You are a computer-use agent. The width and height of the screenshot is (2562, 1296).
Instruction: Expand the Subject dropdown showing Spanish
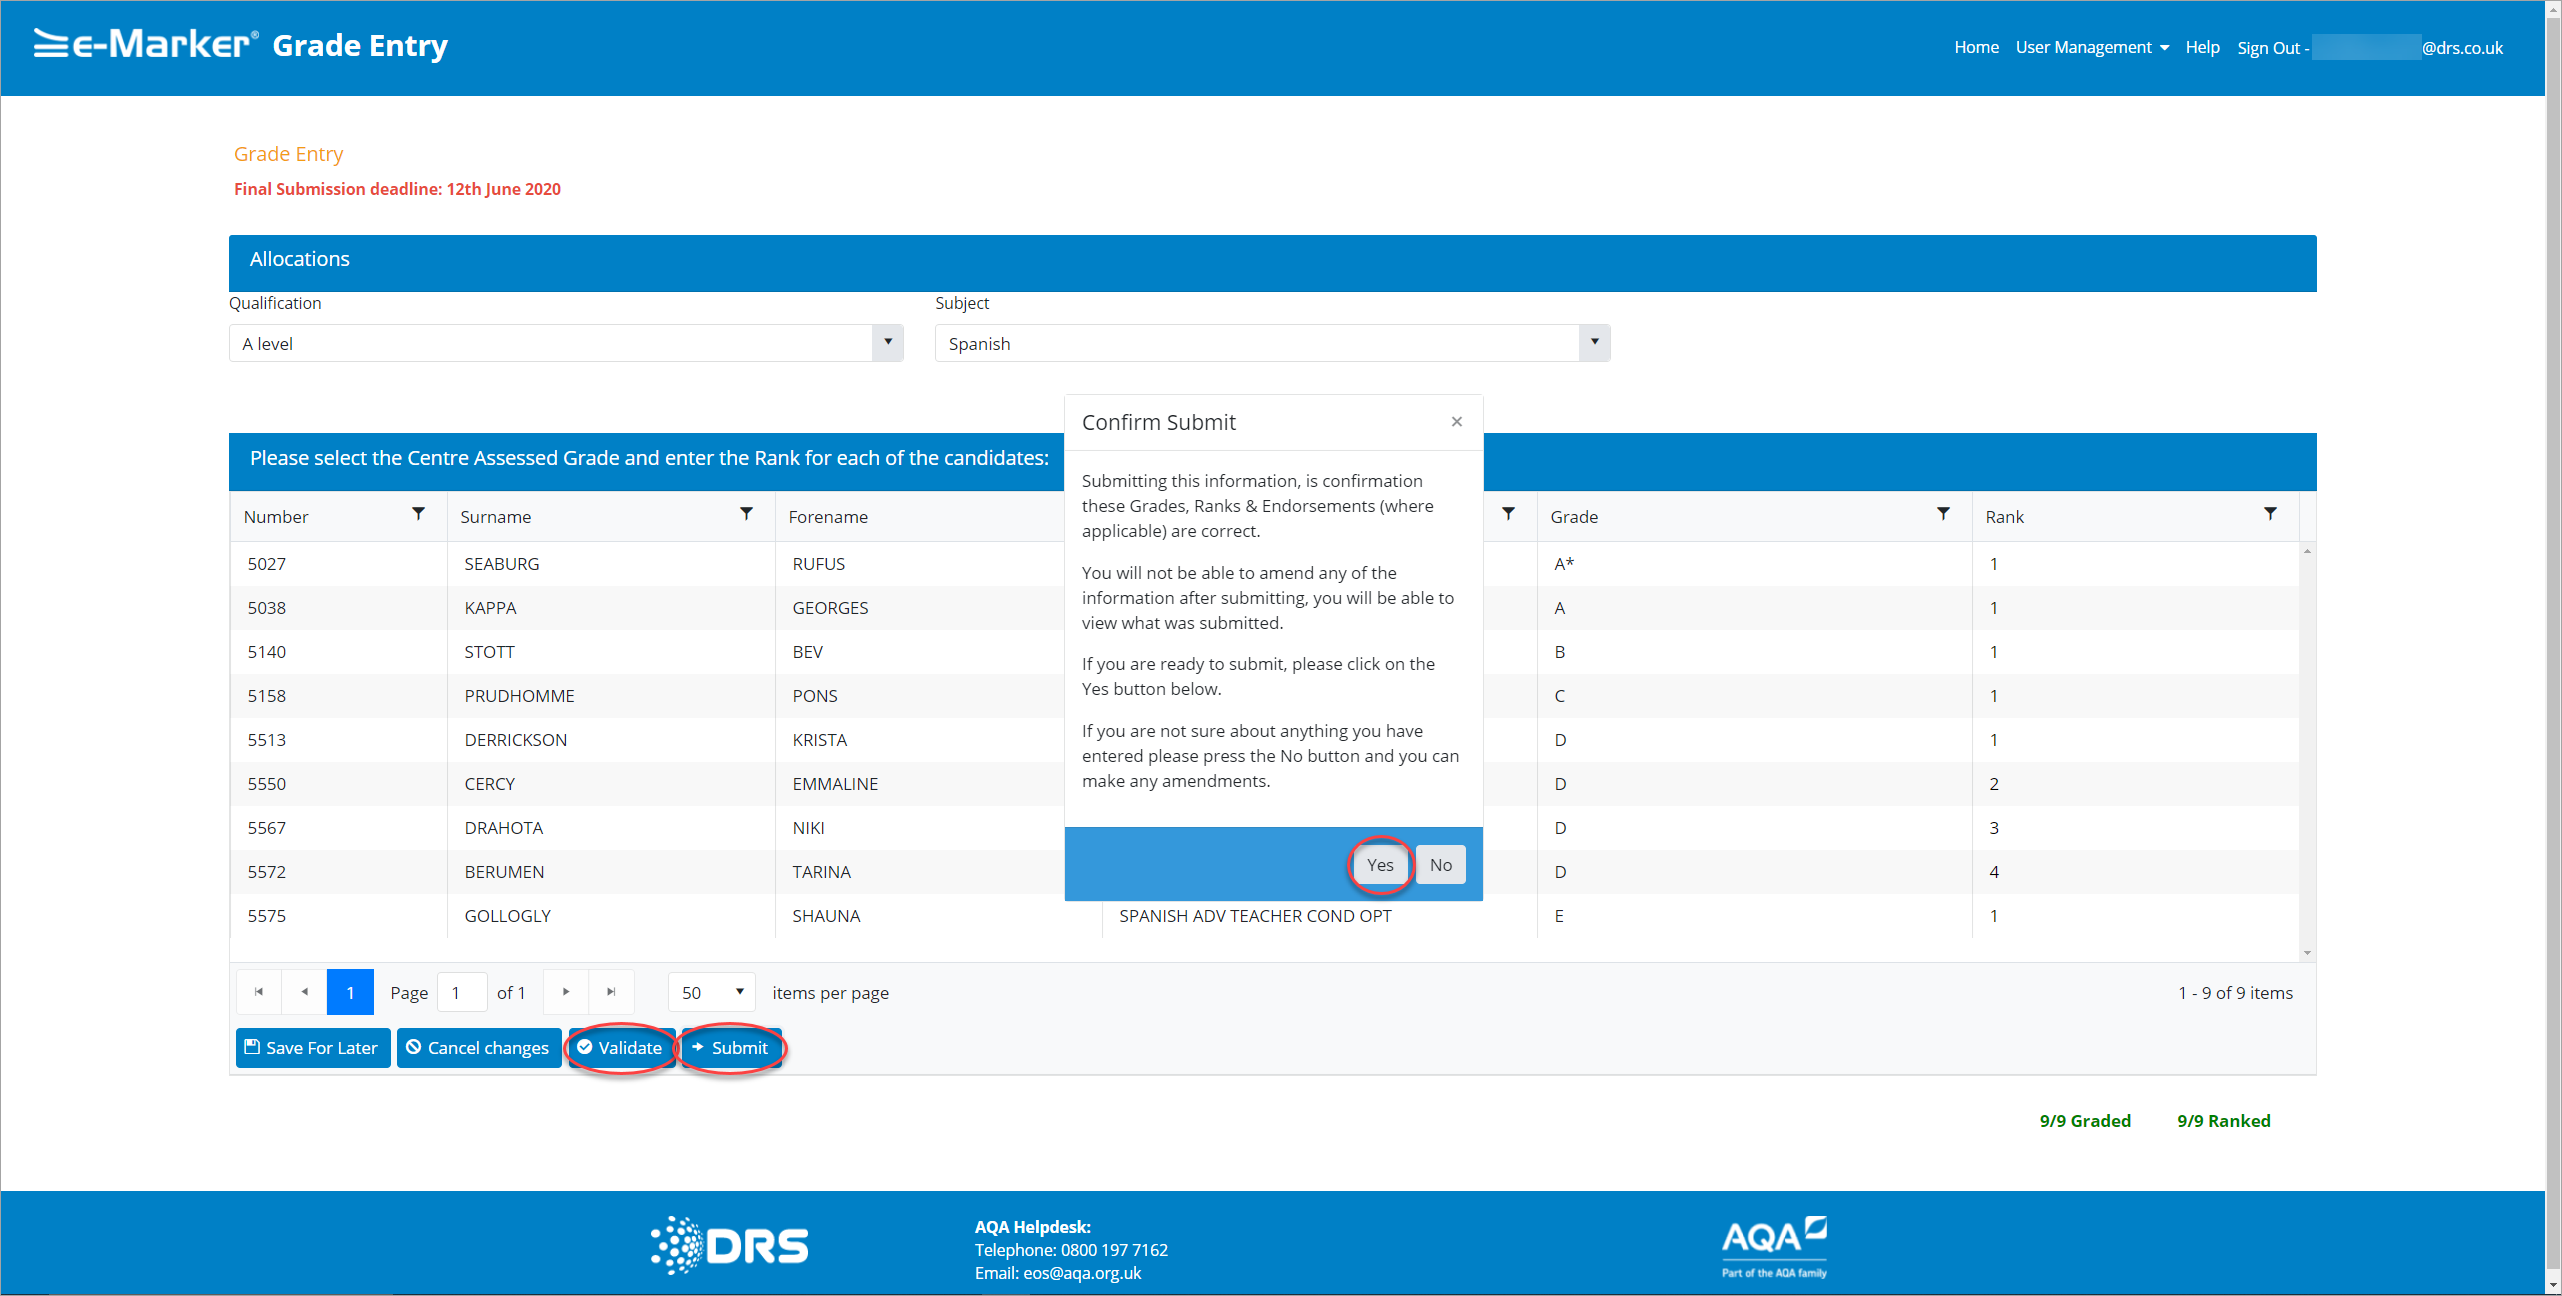click(1594, 343)
